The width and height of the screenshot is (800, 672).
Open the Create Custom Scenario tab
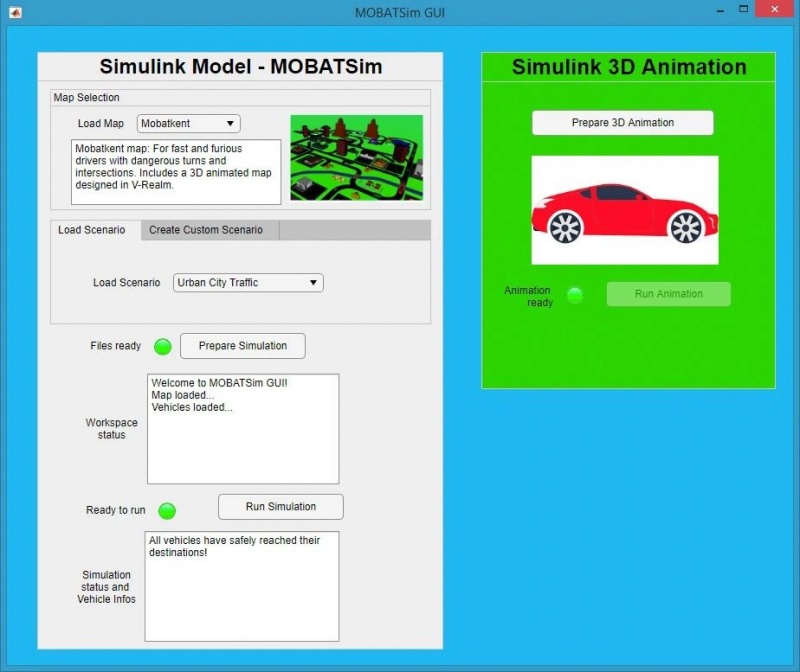(206, 230)
